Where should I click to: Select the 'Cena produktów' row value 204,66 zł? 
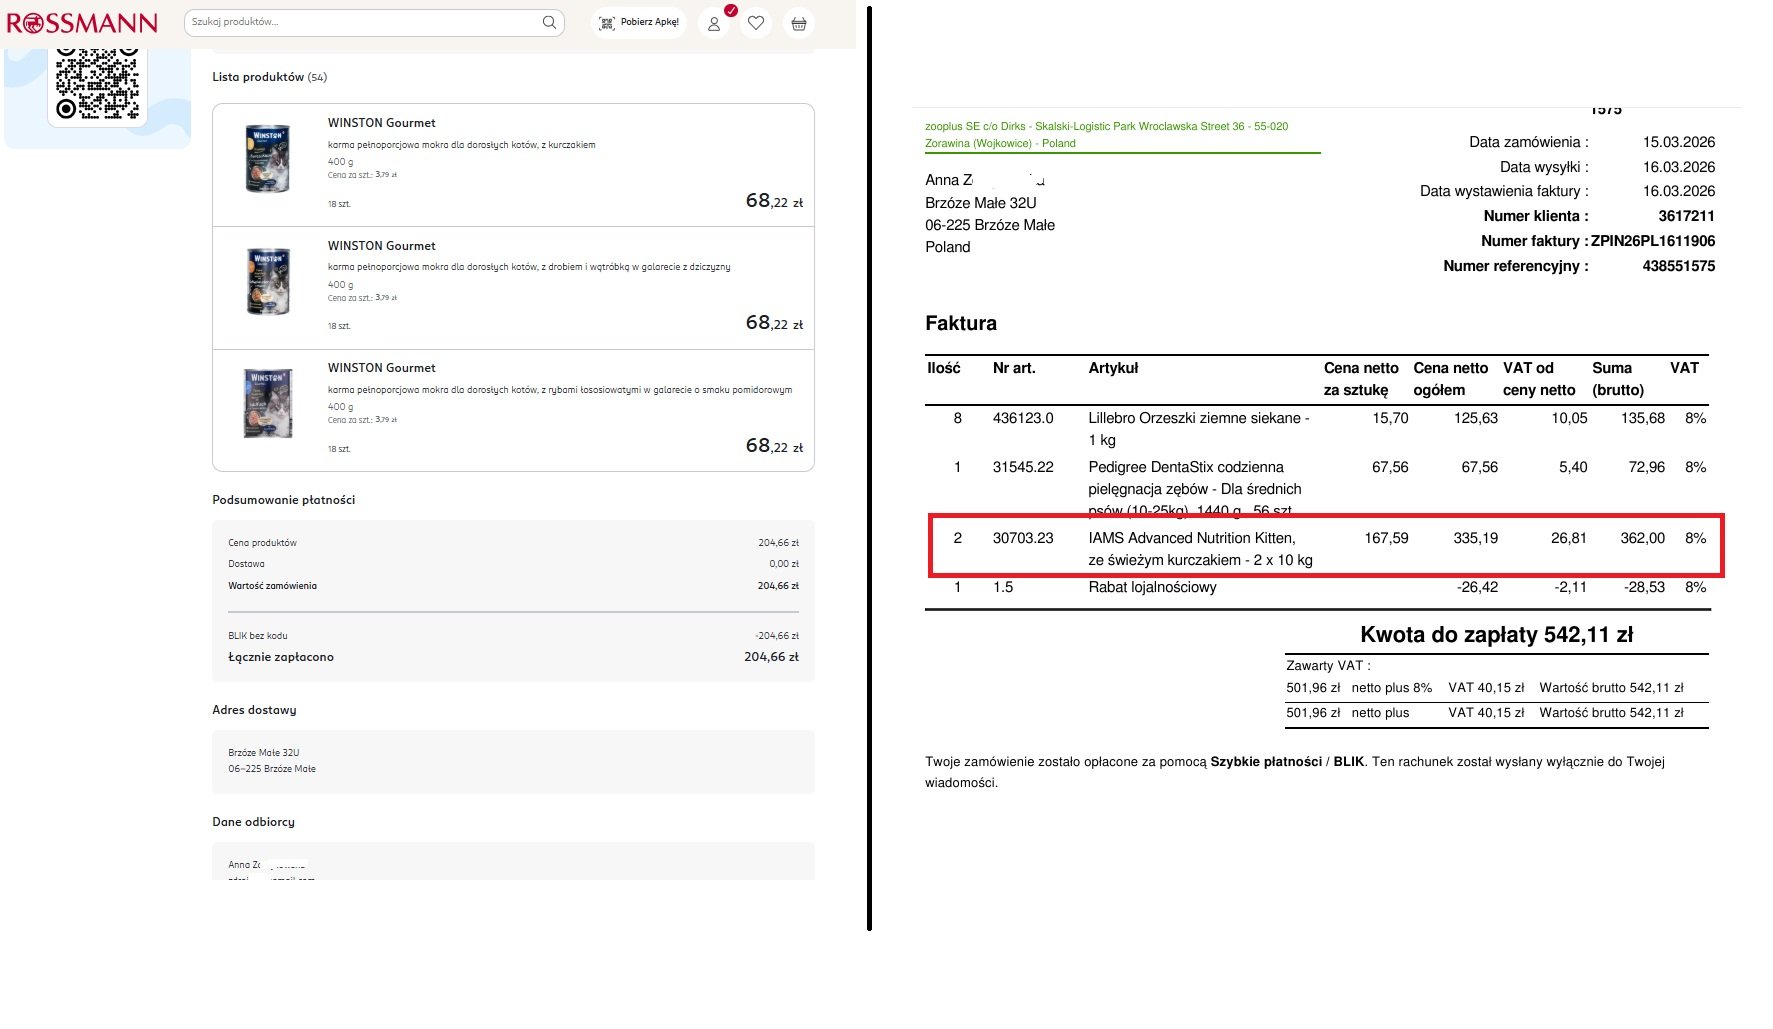(x=778, y=543)
